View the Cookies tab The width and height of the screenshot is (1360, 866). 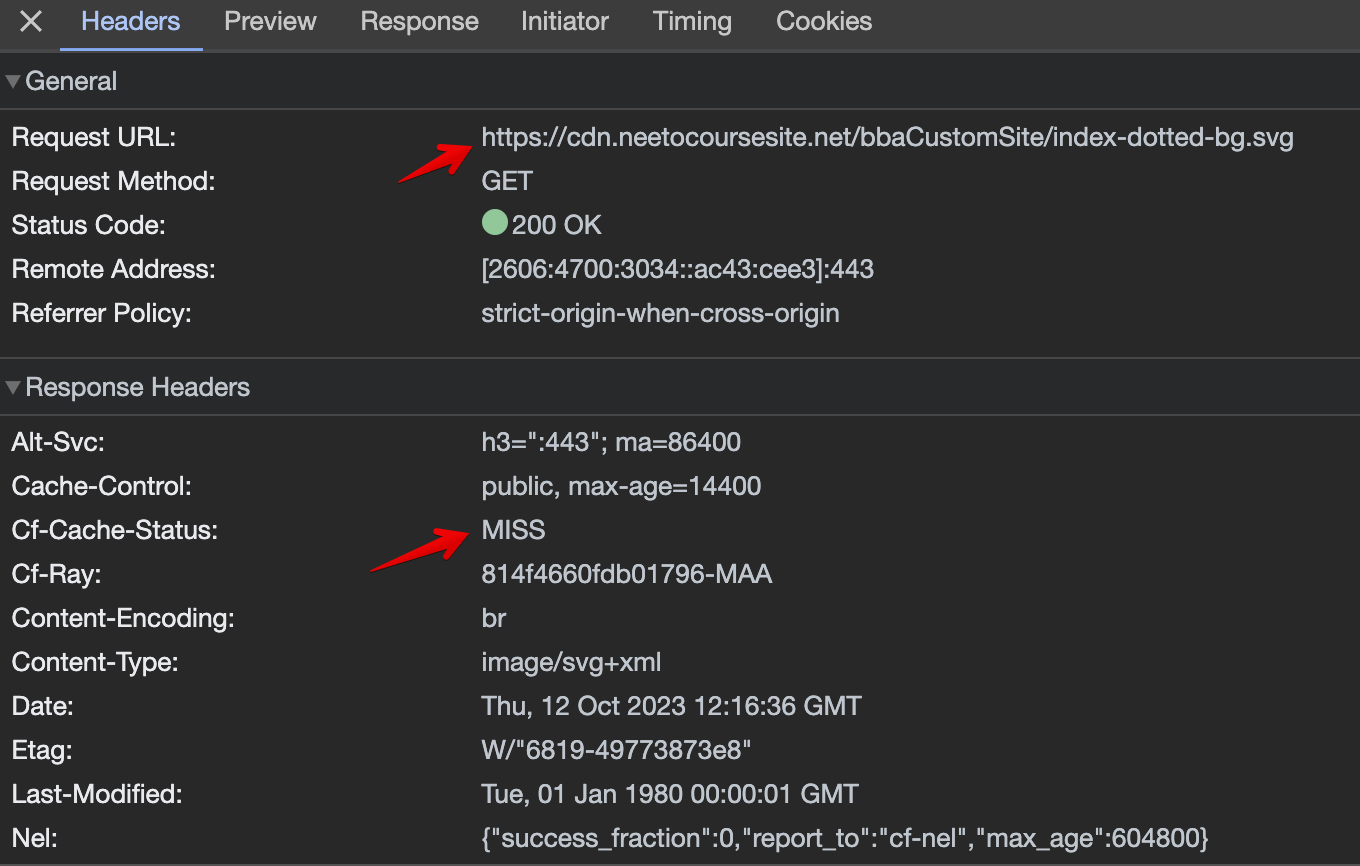pyautogui.click(x=823, y=22)
